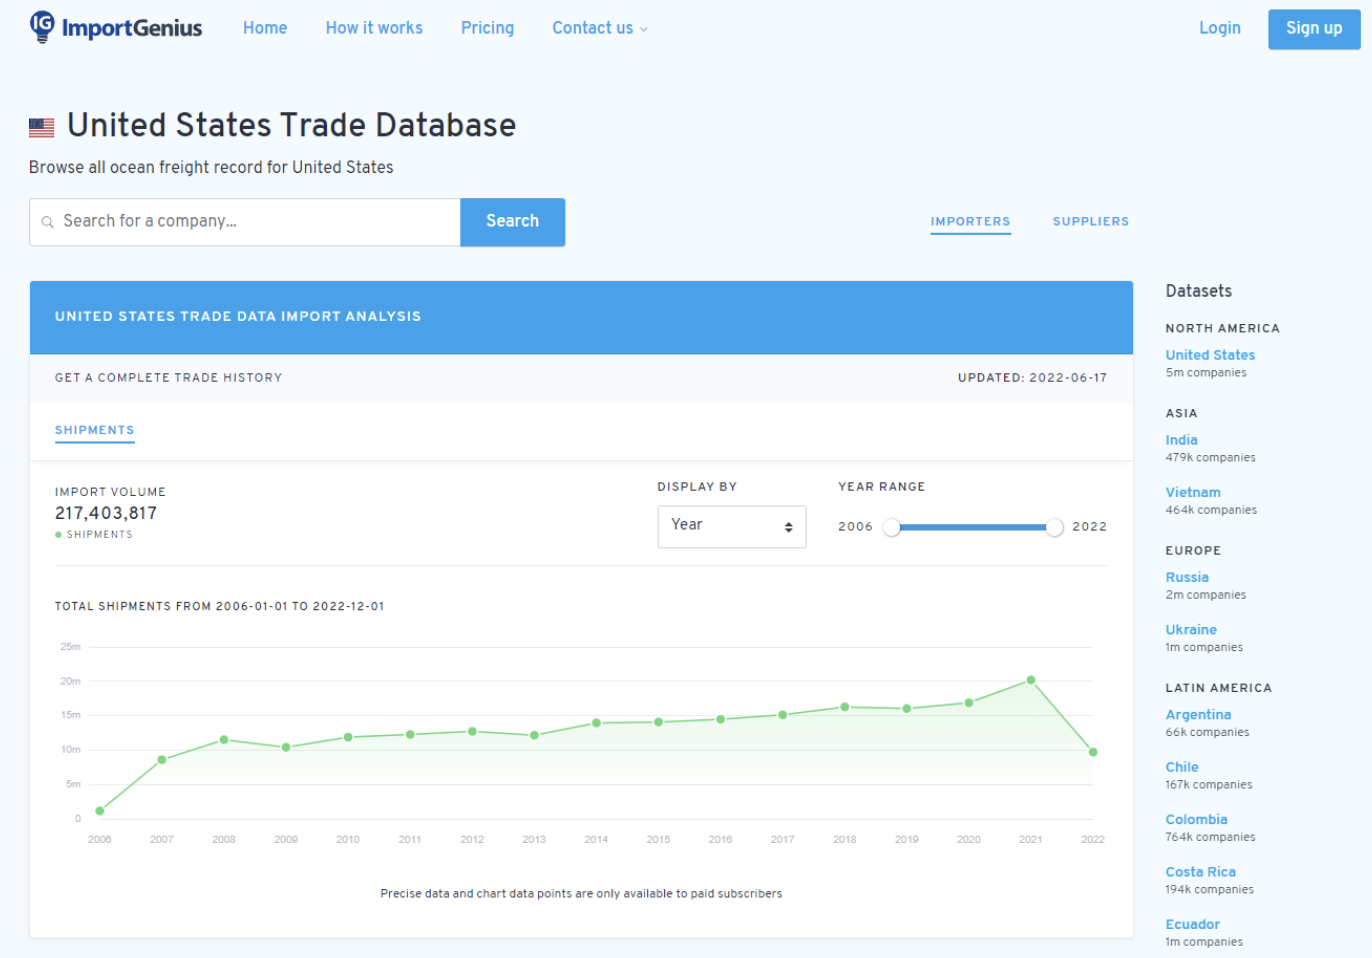Viewport: 1372px width, 958px height.
Task: Switch to the Importers tab
Action: pos(970,222)
